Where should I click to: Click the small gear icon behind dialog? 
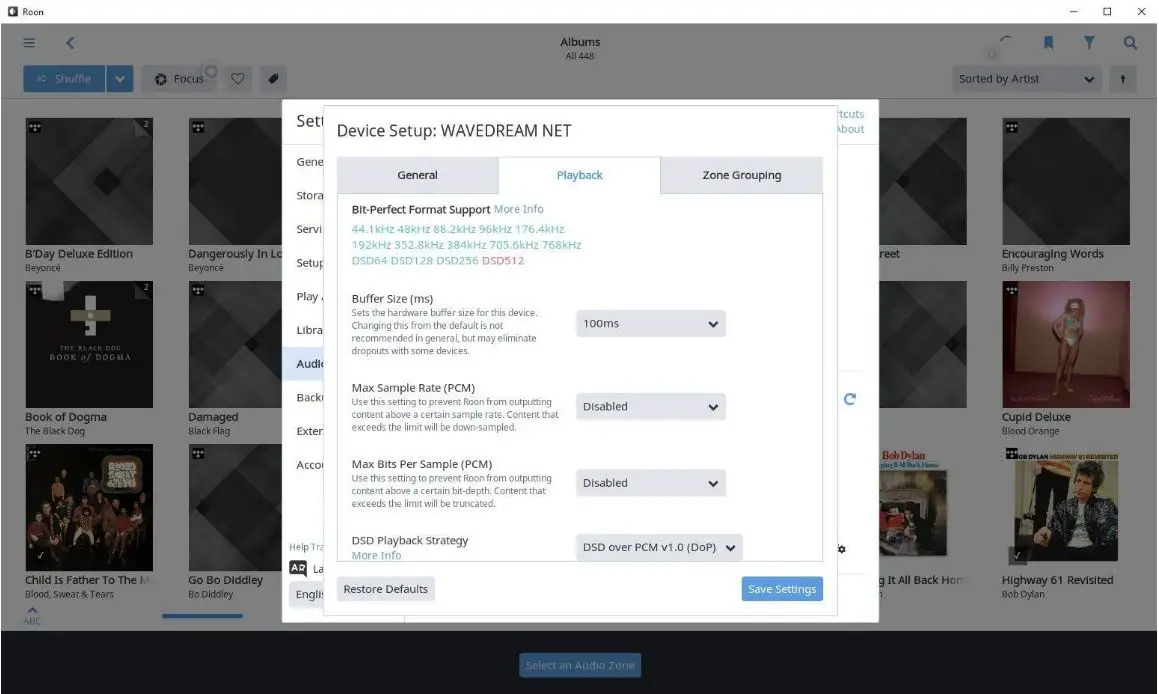(841, 549)
